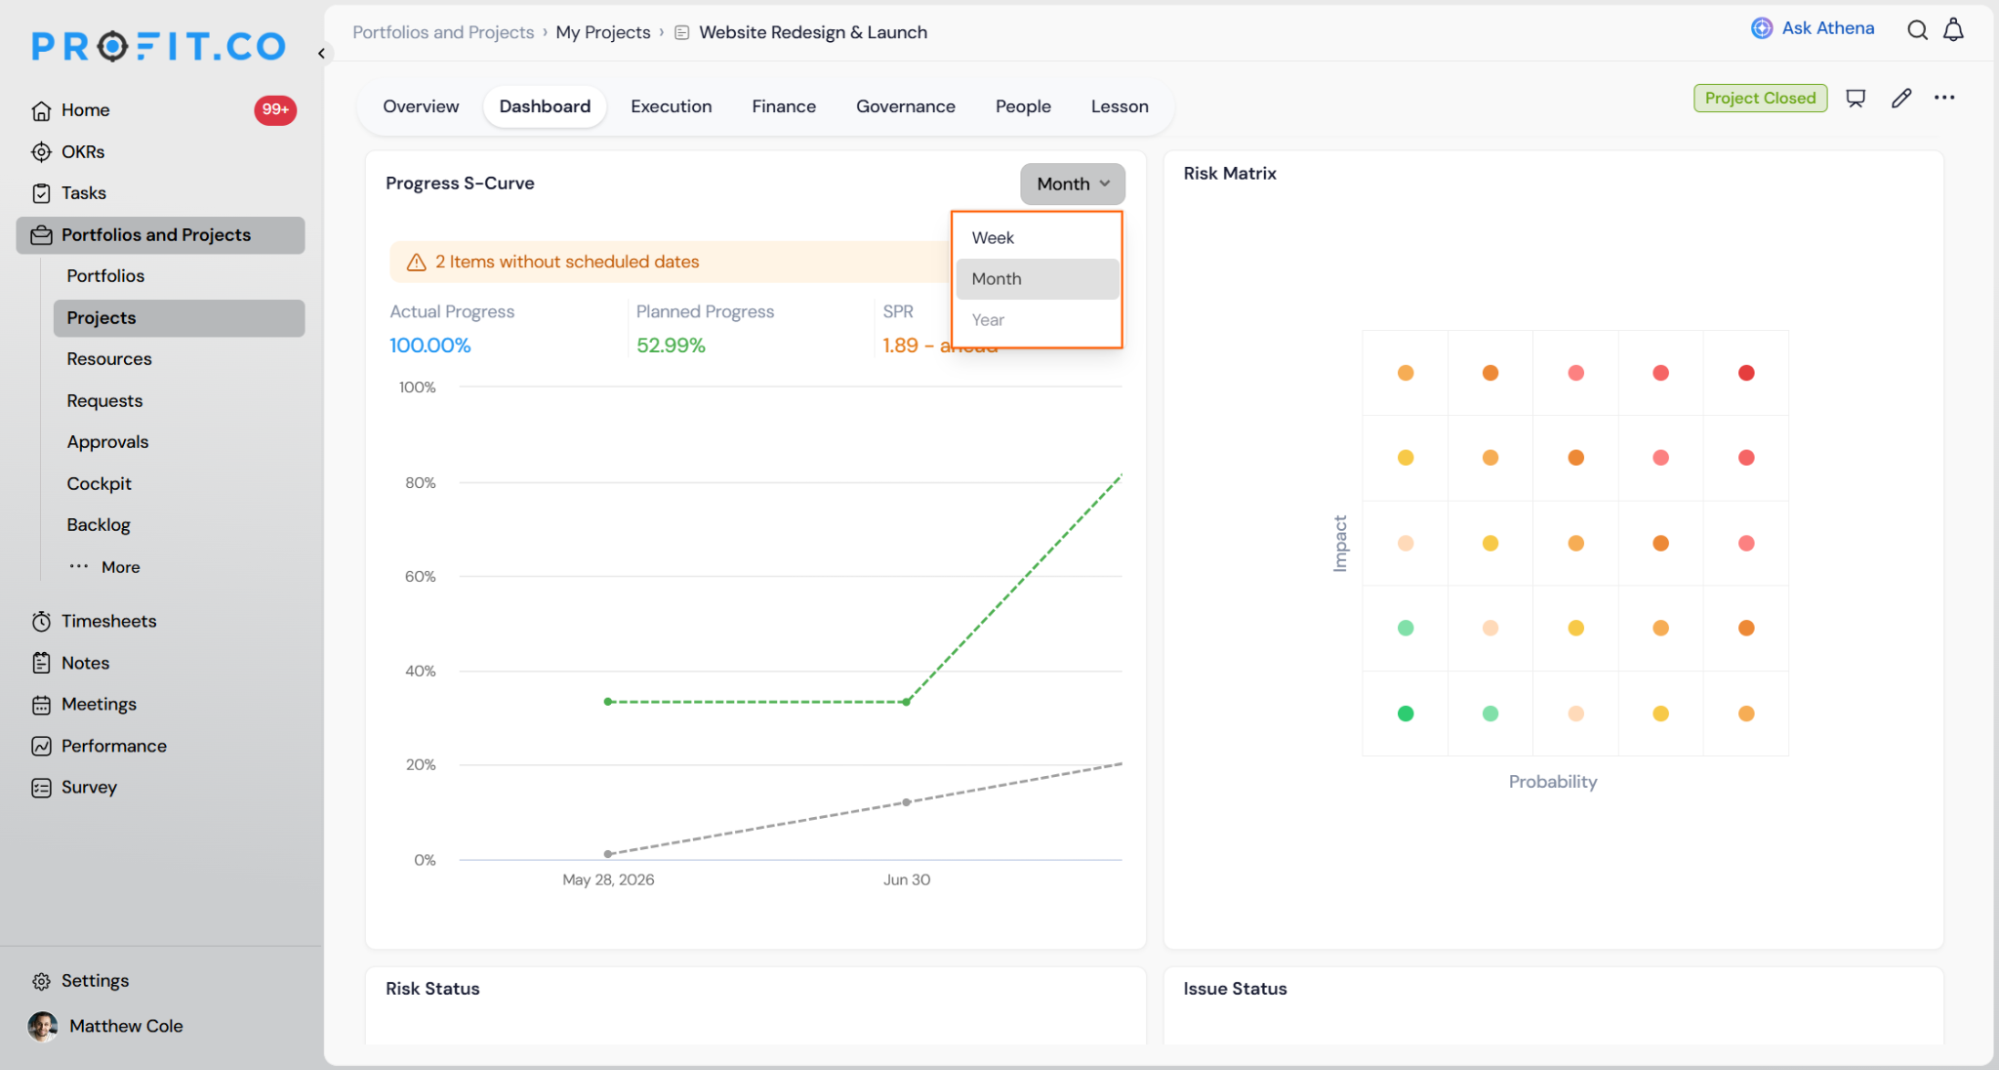The width and height of the screenshot is (1999, 1070).
Task: Click the Jun 30 planned progress point
Action: (x=906, y=702)
